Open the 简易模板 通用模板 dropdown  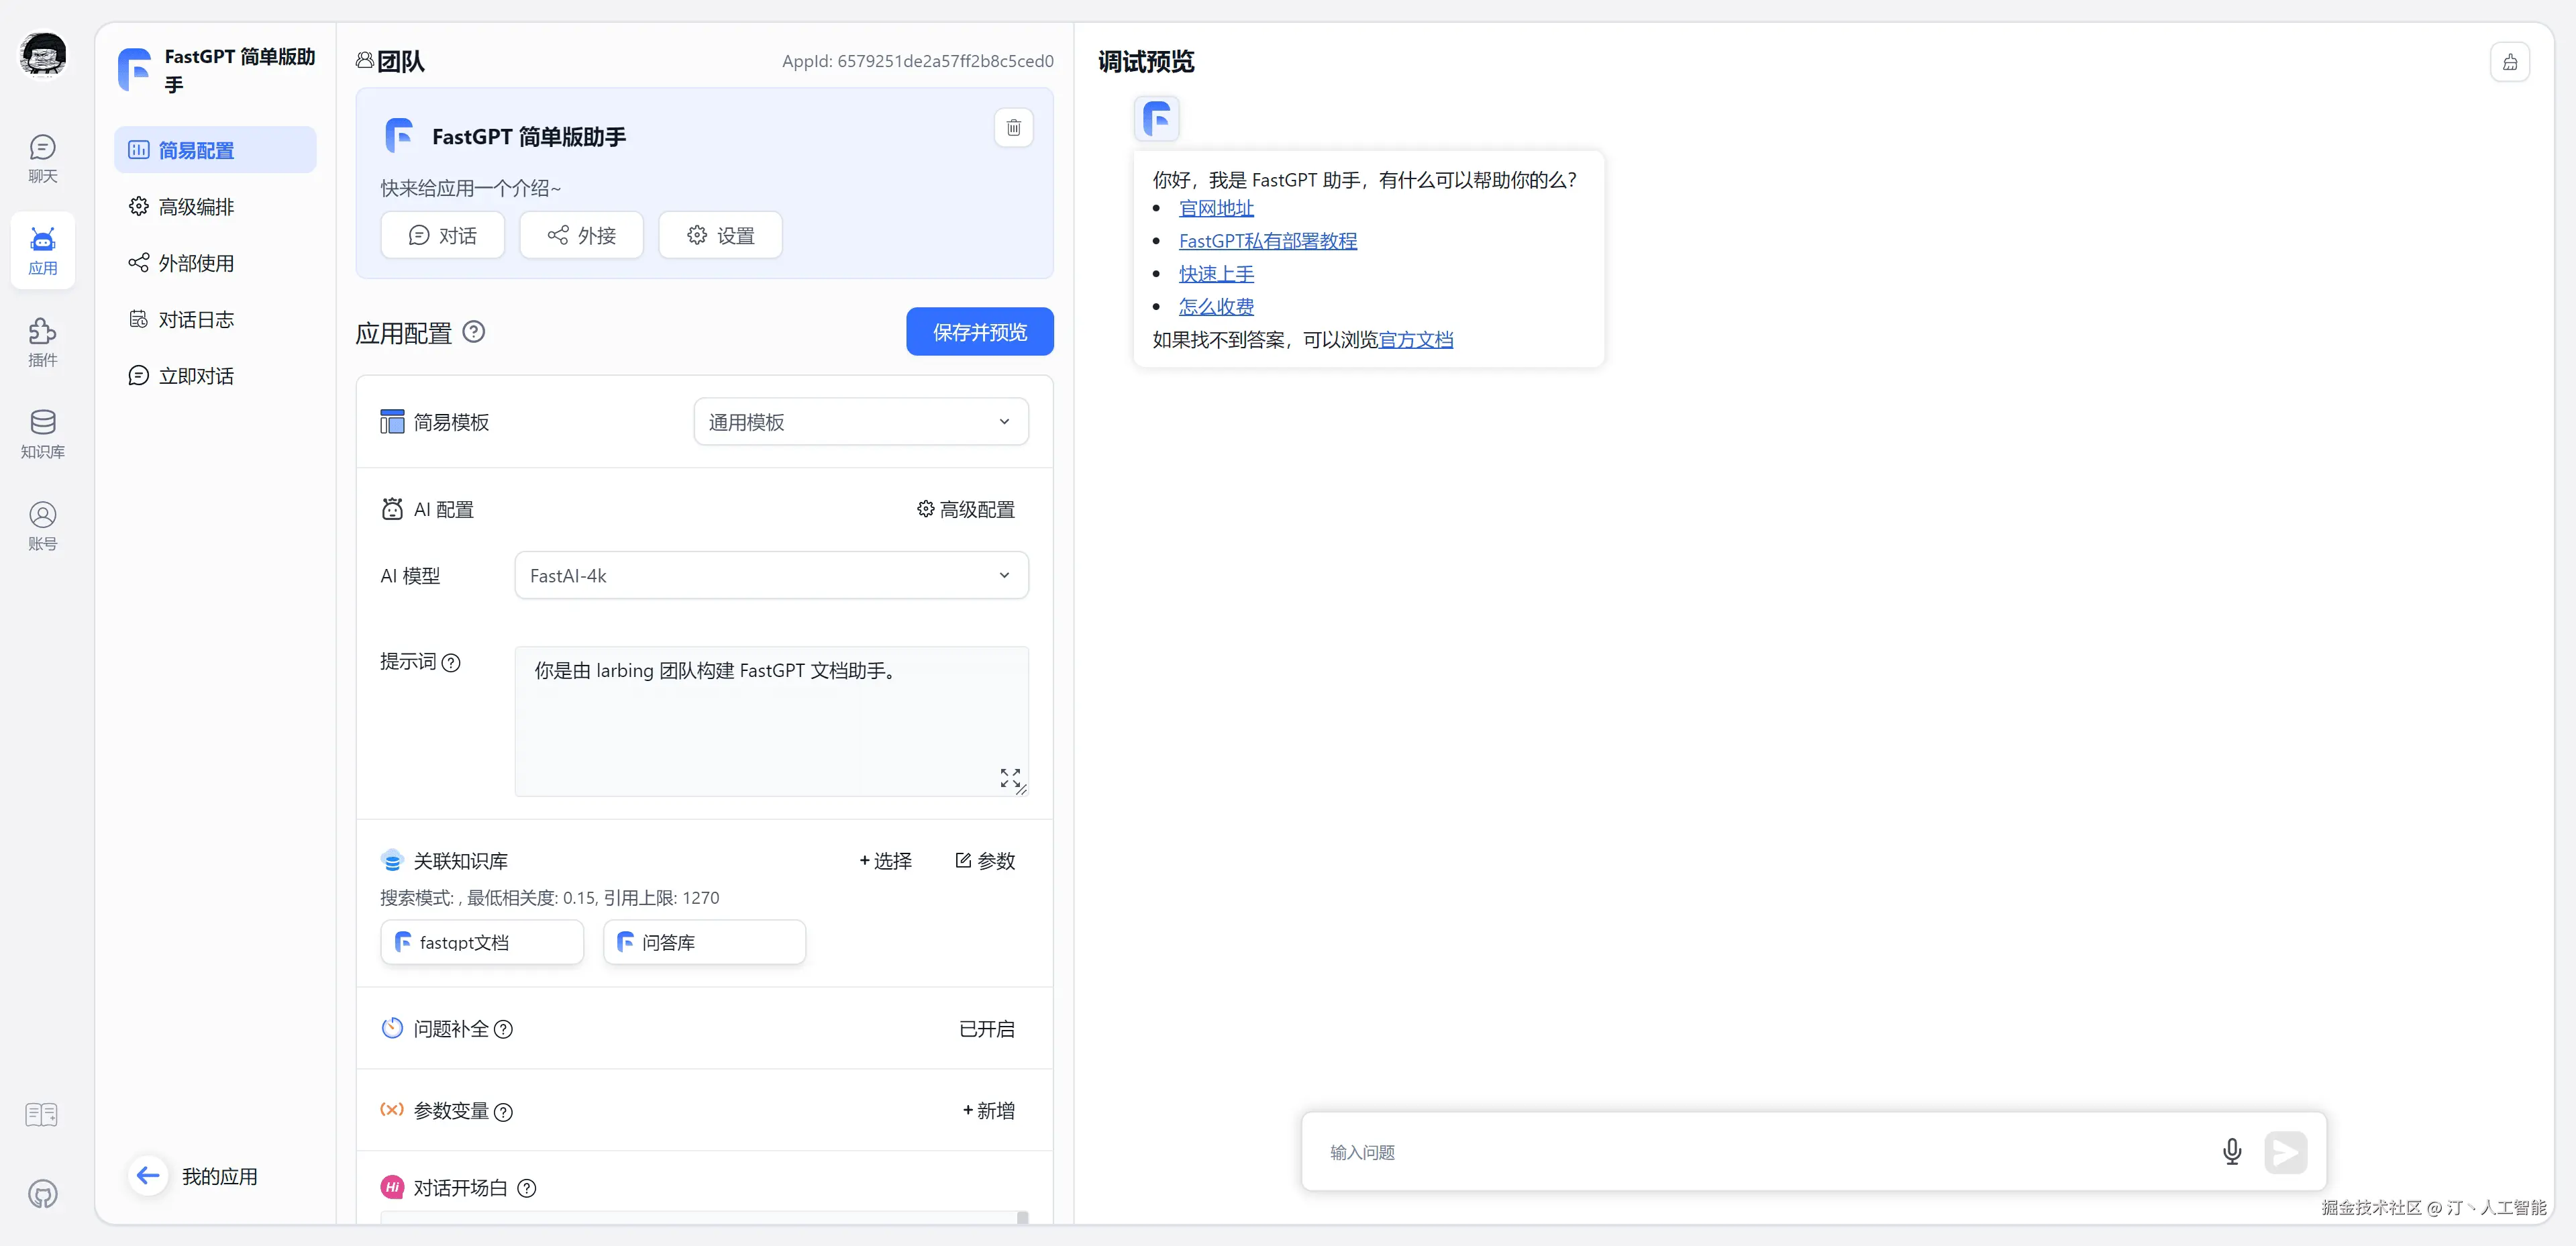tap(860, 422)
